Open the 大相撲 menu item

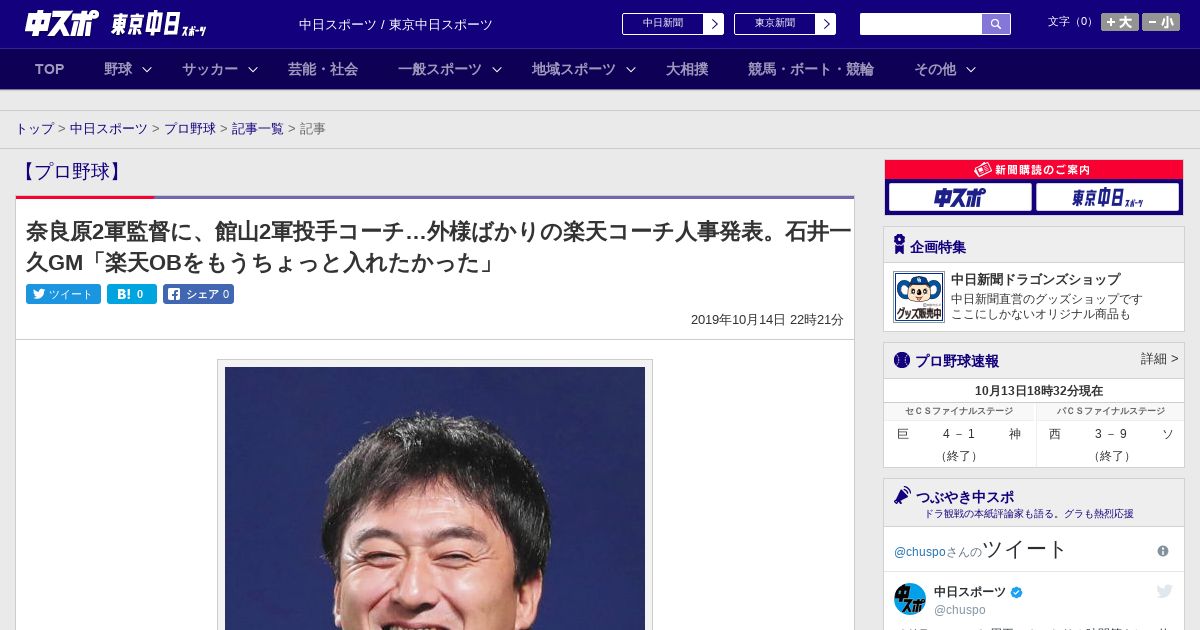tap(687, 69)
